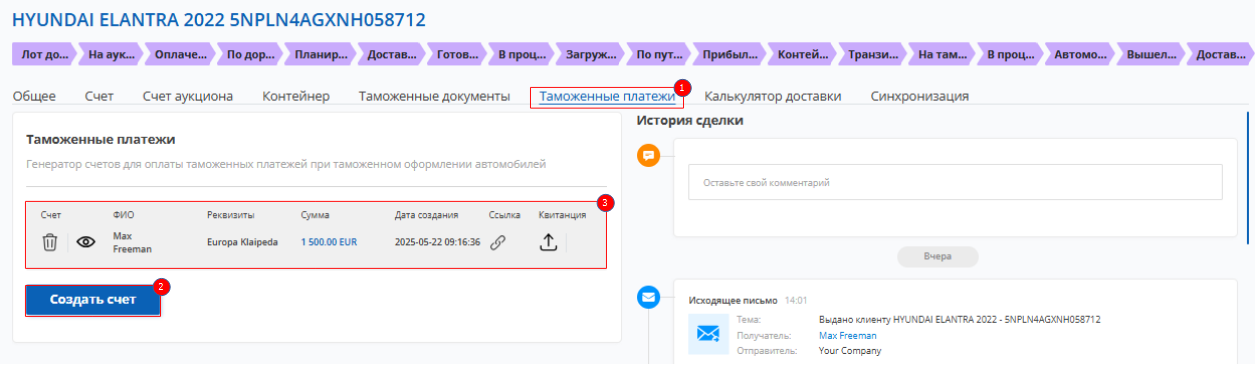Click the История сделки heading
The image size is (1255, 387).
pyautogui.click(x=689, y=121)
